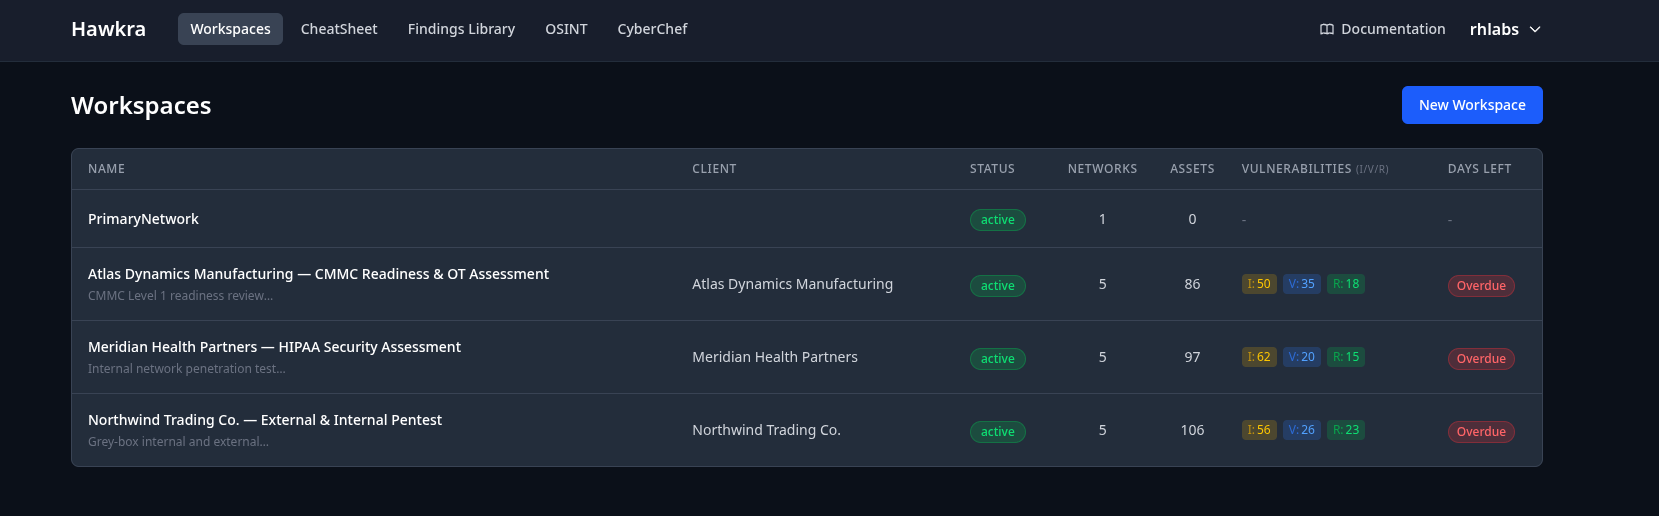Click 'Internal network penetration test...' description
Viewport: 1659px width, 516px height.
coord(186,369)
